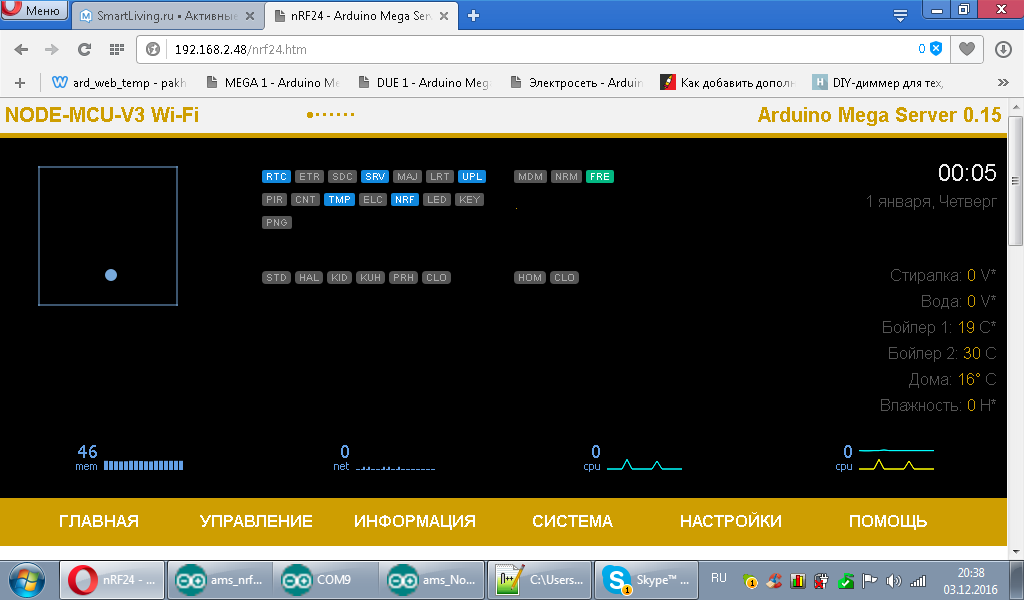
Task: Open the Speed Dial grid icon
Action: tap(116, 49)
